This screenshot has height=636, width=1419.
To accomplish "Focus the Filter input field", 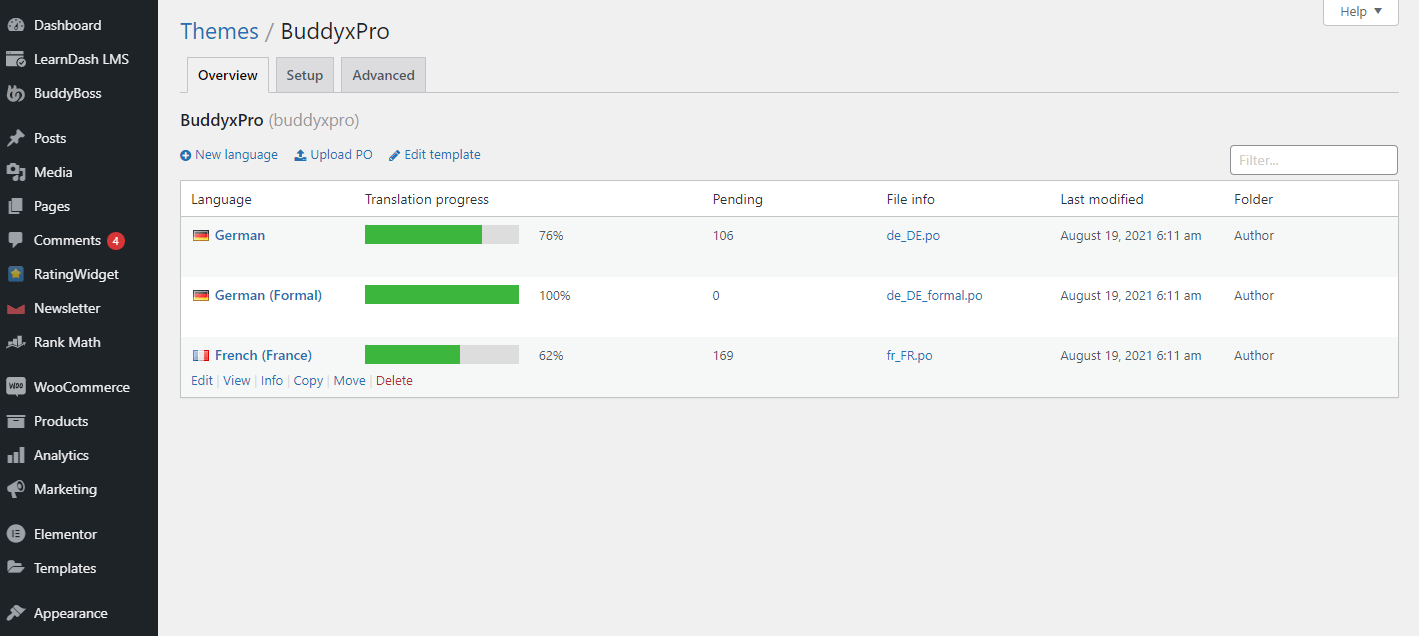I will click(1313, 160).
